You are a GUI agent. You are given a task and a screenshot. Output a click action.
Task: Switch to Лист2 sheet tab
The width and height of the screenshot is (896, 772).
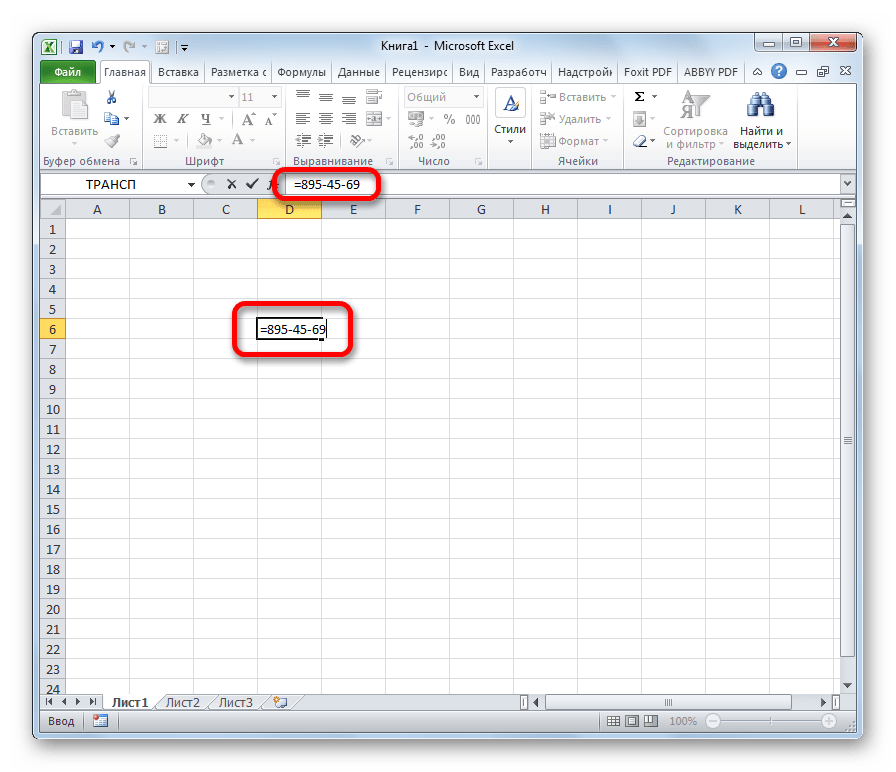pyautogui.click(x=183, y=703)
